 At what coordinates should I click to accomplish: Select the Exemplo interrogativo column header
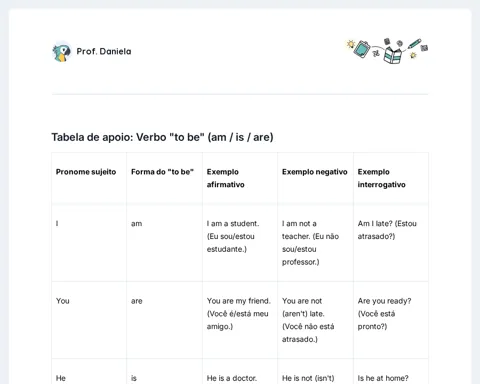click(391, 178)
